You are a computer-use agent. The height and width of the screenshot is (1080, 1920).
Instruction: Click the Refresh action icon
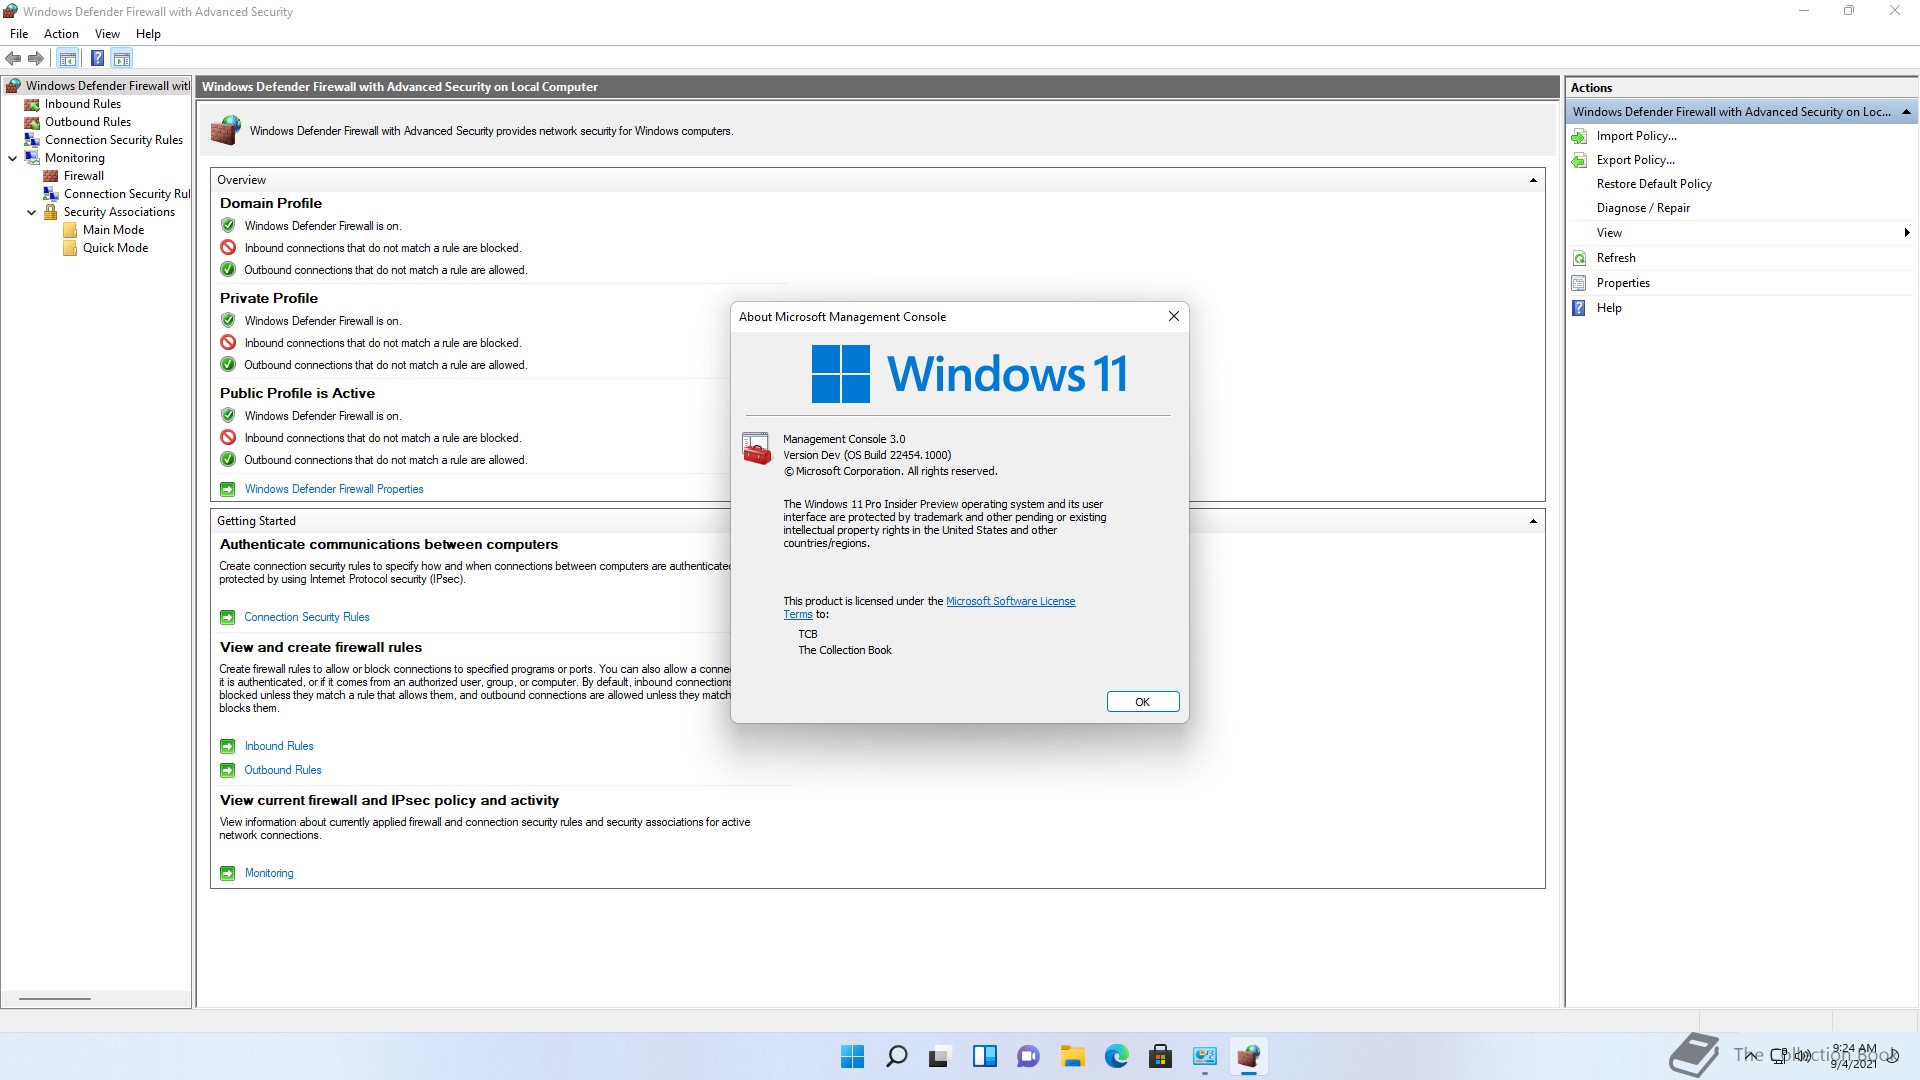tap(1579, 258)
